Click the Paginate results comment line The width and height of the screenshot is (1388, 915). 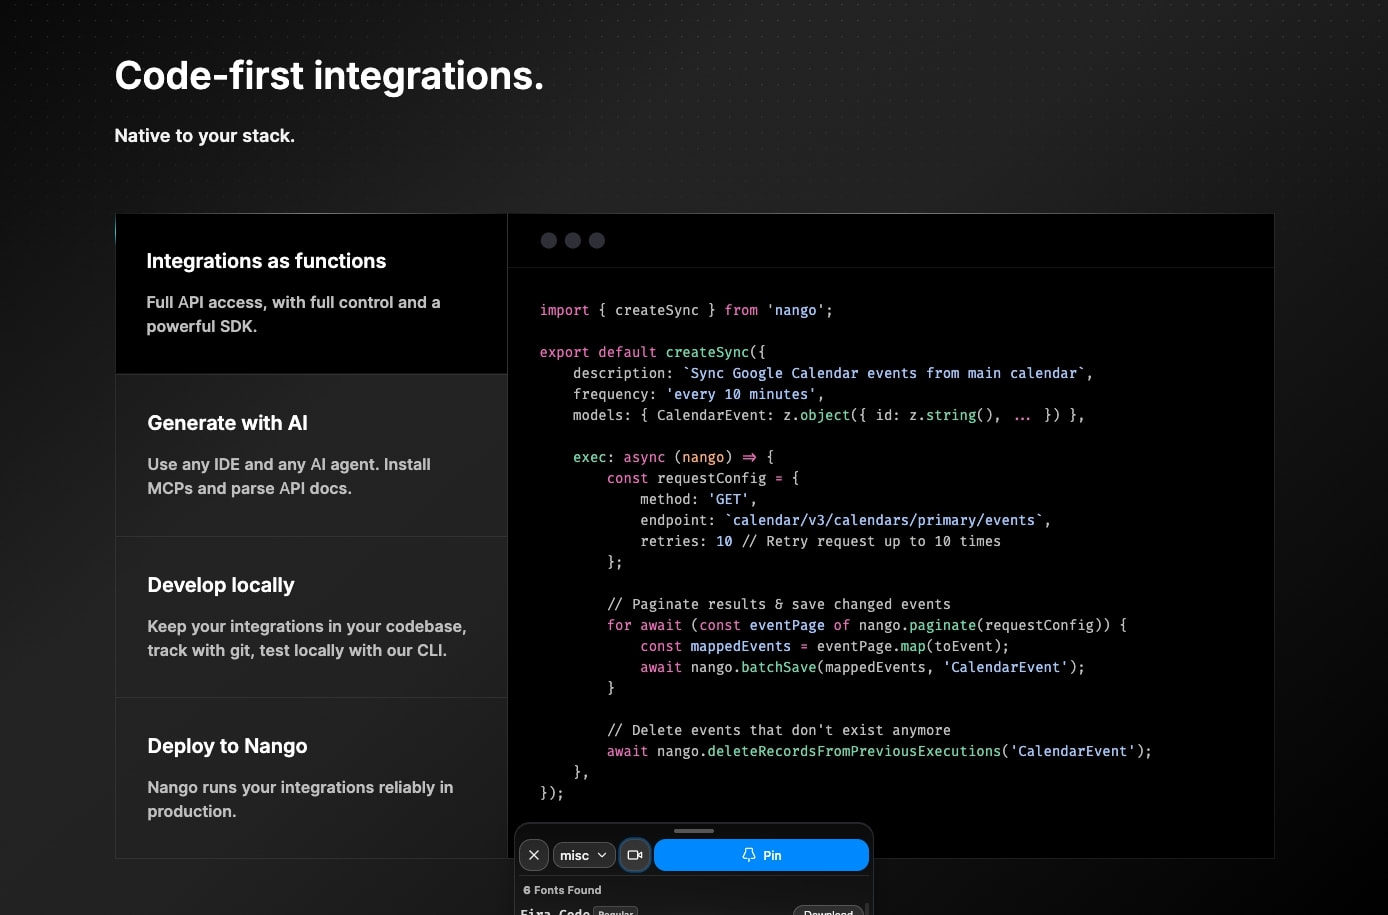point(778,604)
